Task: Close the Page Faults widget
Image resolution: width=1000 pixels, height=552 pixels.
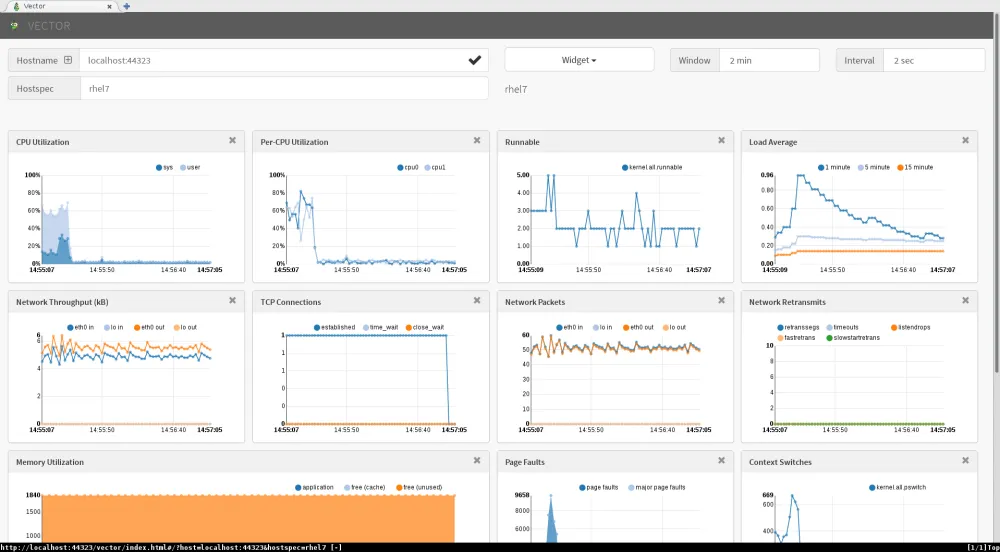Action: click(x=721, y=460)
